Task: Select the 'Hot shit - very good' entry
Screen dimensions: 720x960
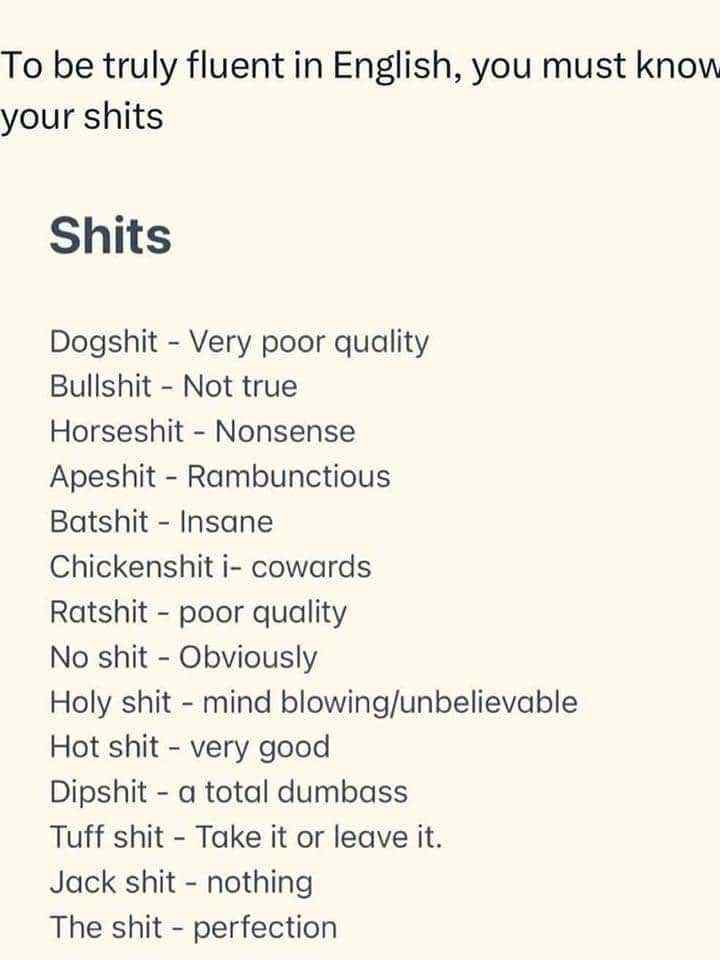Action: (x=190, y=748)
